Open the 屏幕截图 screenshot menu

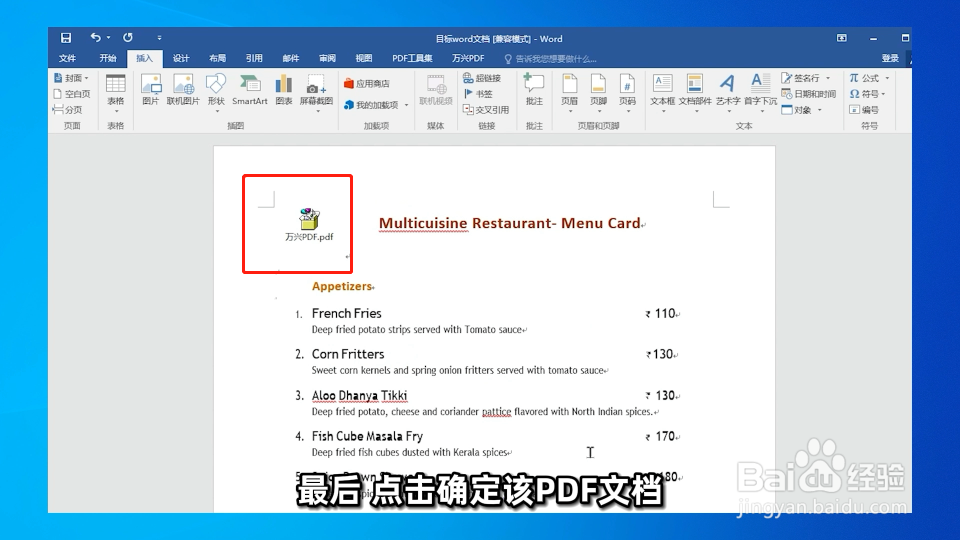pos(316,92)
